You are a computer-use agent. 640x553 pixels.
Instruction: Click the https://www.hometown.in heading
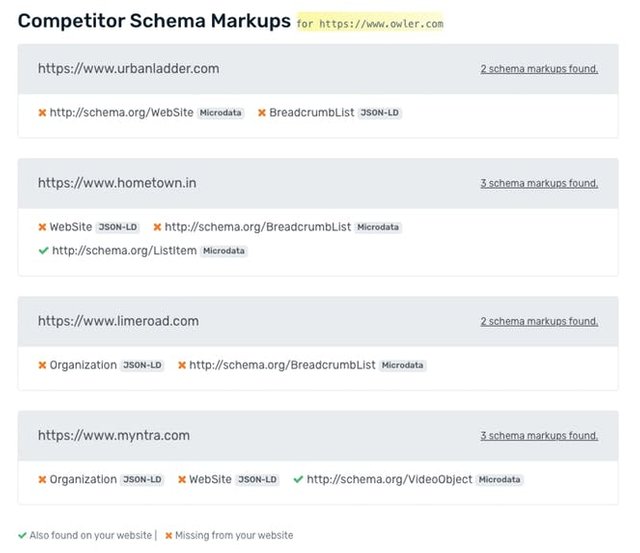pyautogui.click(x=117, y=183)
